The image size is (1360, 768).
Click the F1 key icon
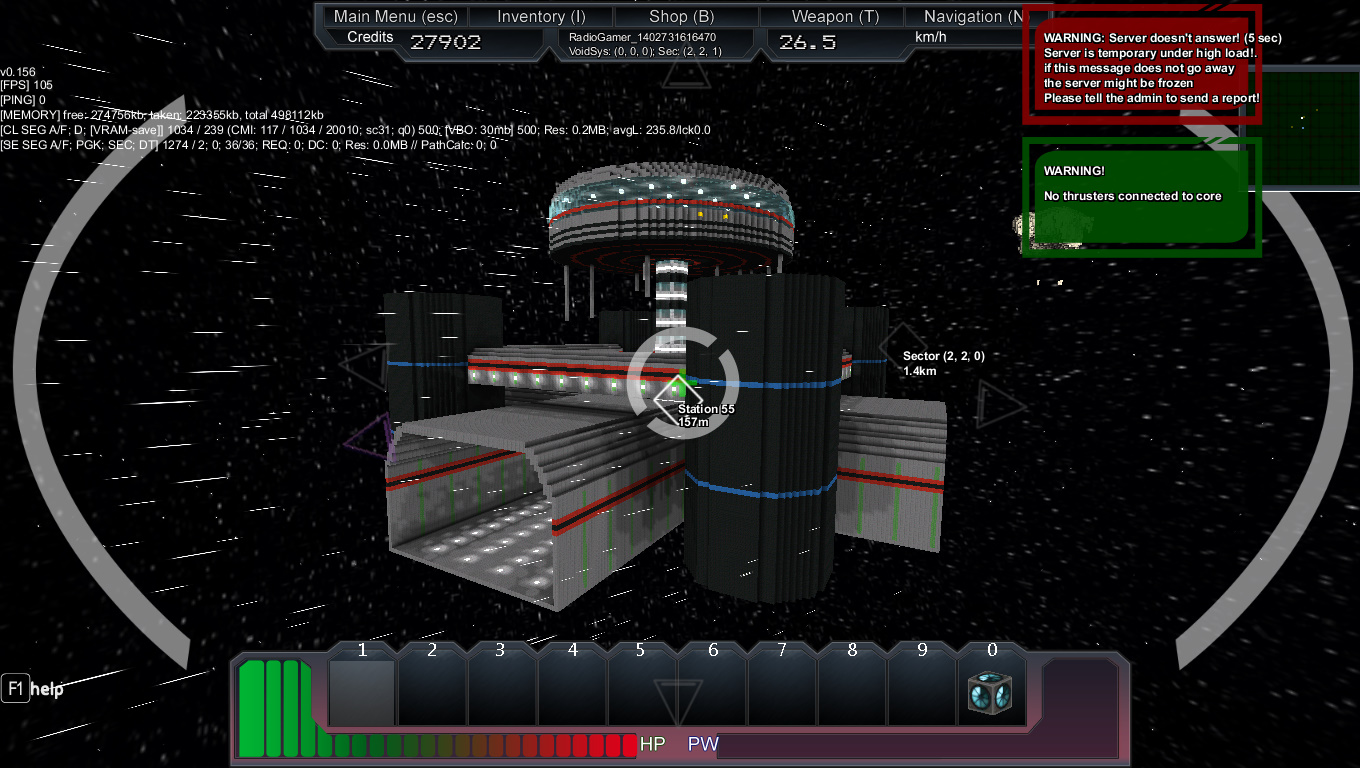pyautogui.click(x=15, y=688)
